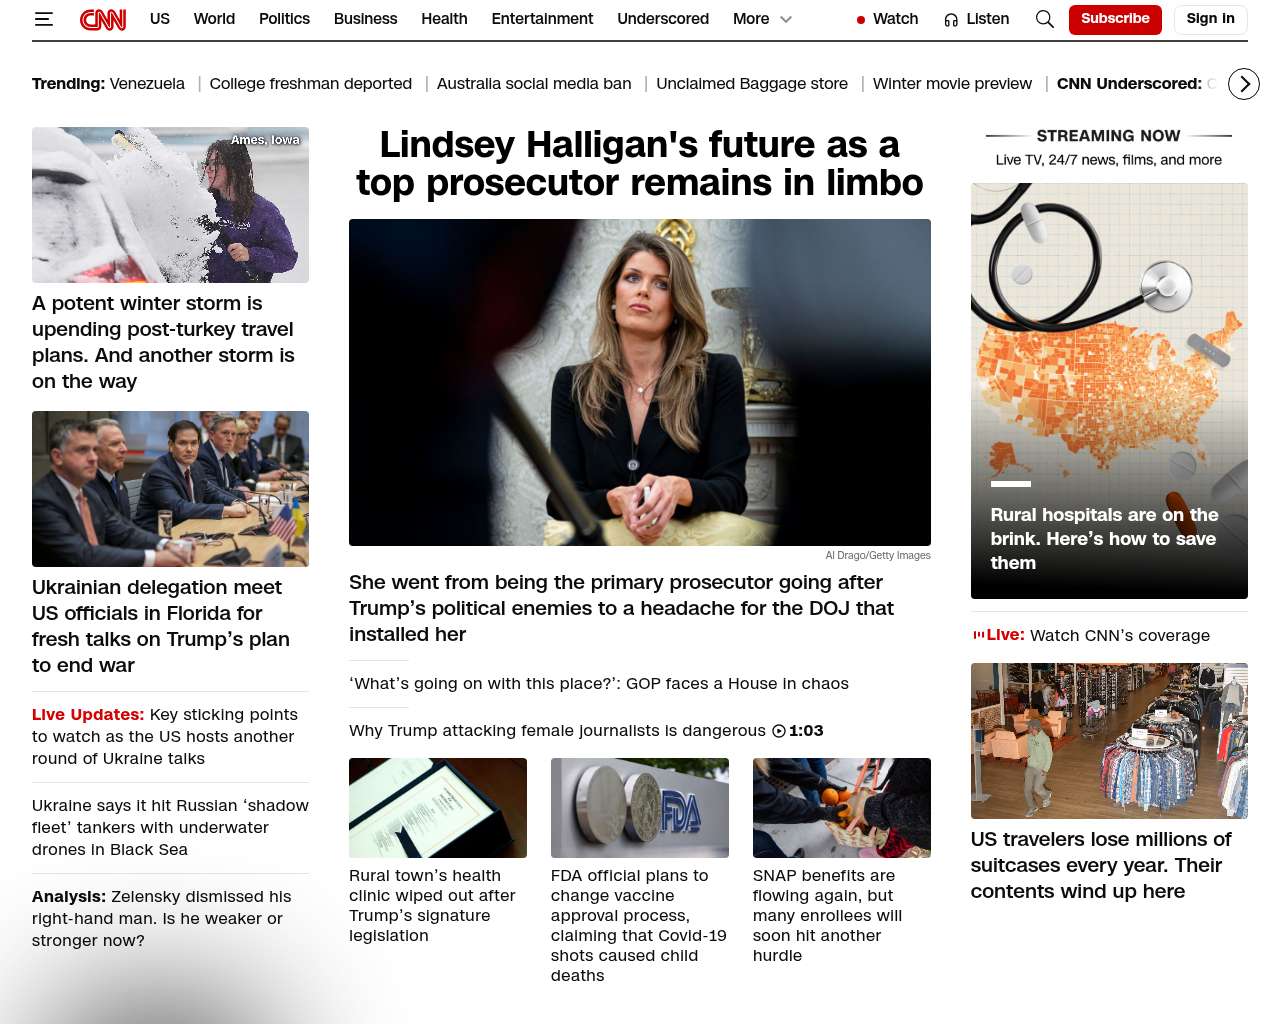Open GOP faces a House in chaos story

599,684
